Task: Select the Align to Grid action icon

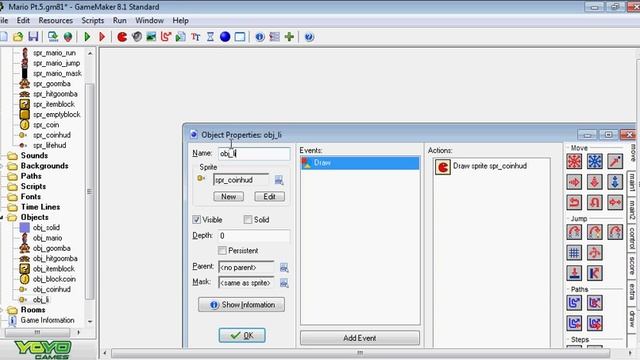Action: click(x=574, y=253)
